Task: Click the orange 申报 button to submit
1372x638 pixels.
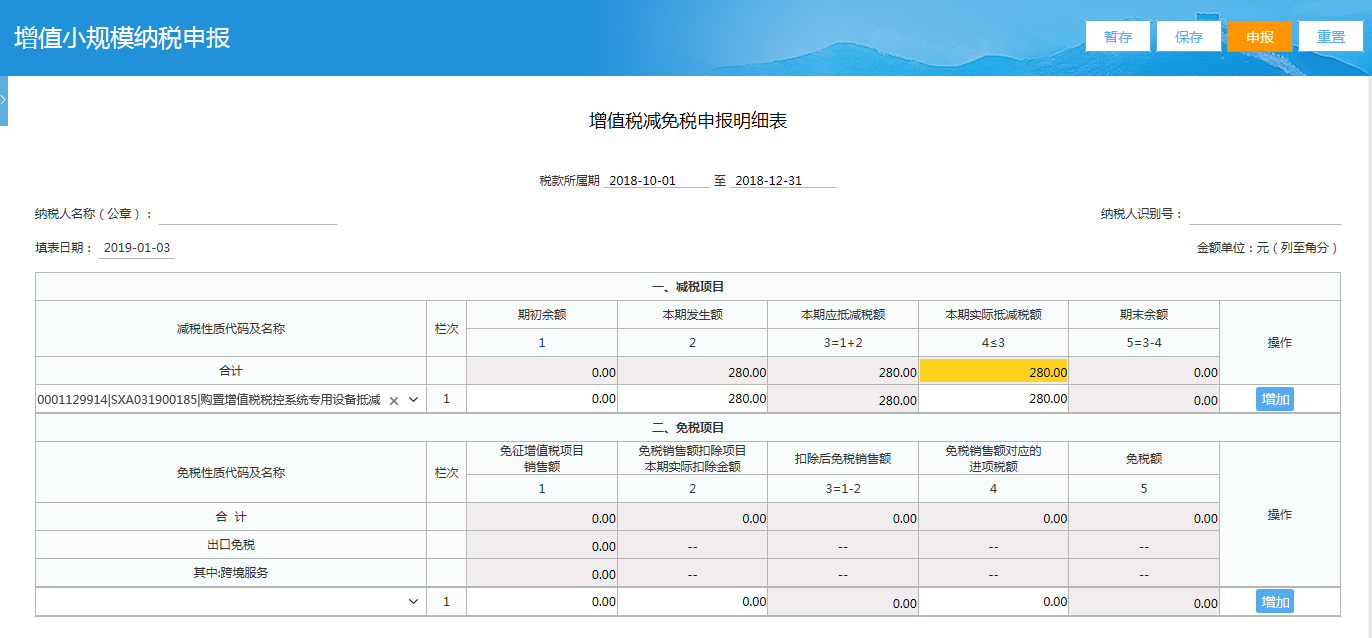Action: pos(1260,36)
